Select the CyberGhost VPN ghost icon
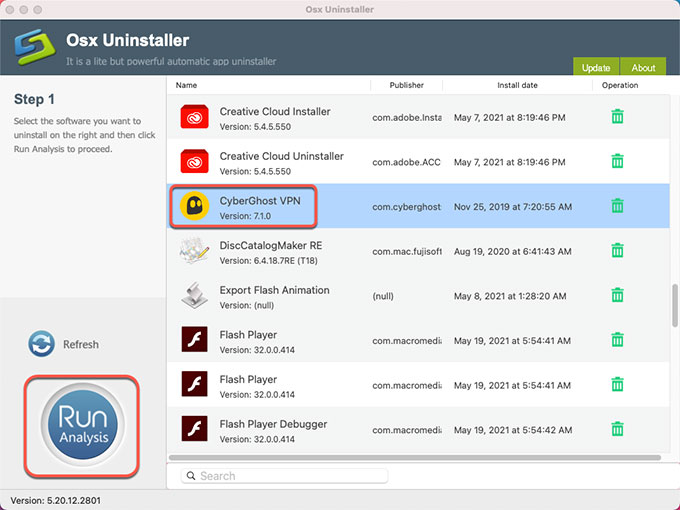 [x=194, y=206]
